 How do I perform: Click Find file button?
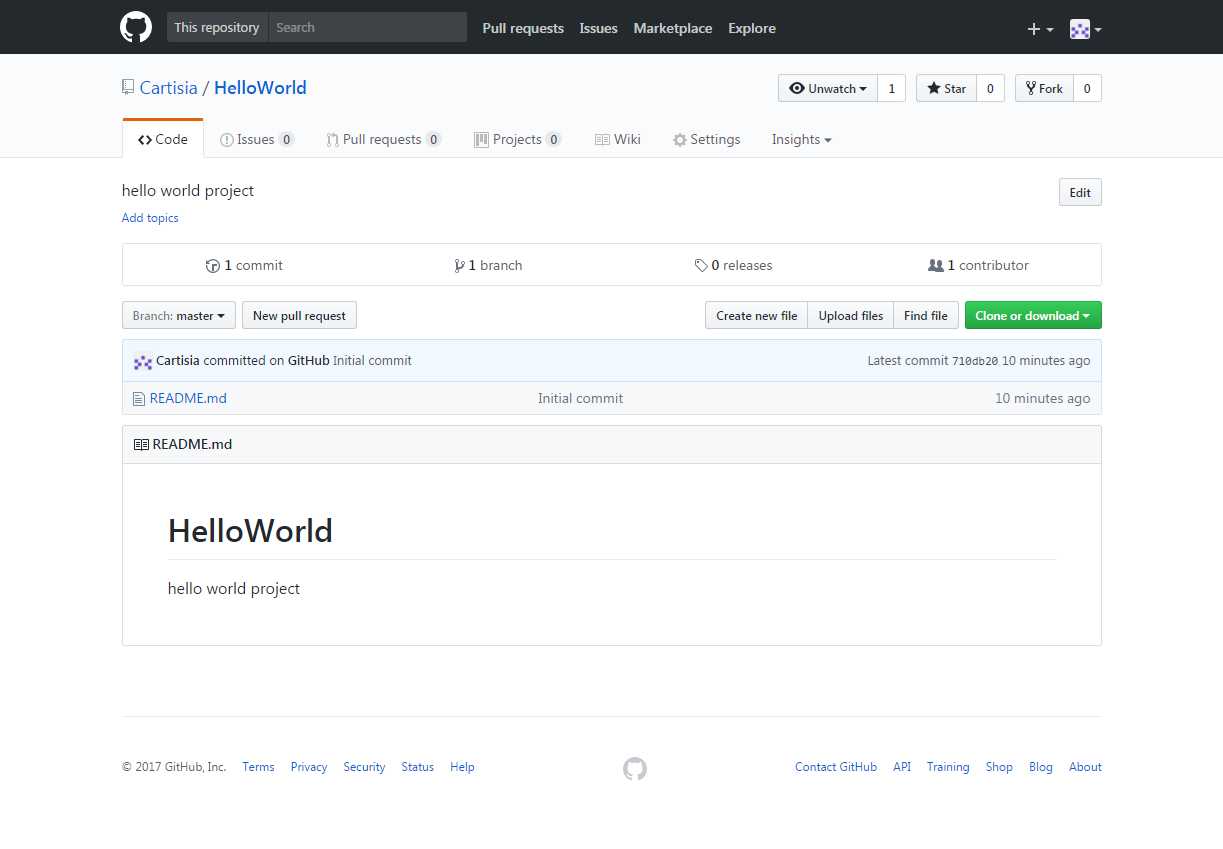point(926,315)
